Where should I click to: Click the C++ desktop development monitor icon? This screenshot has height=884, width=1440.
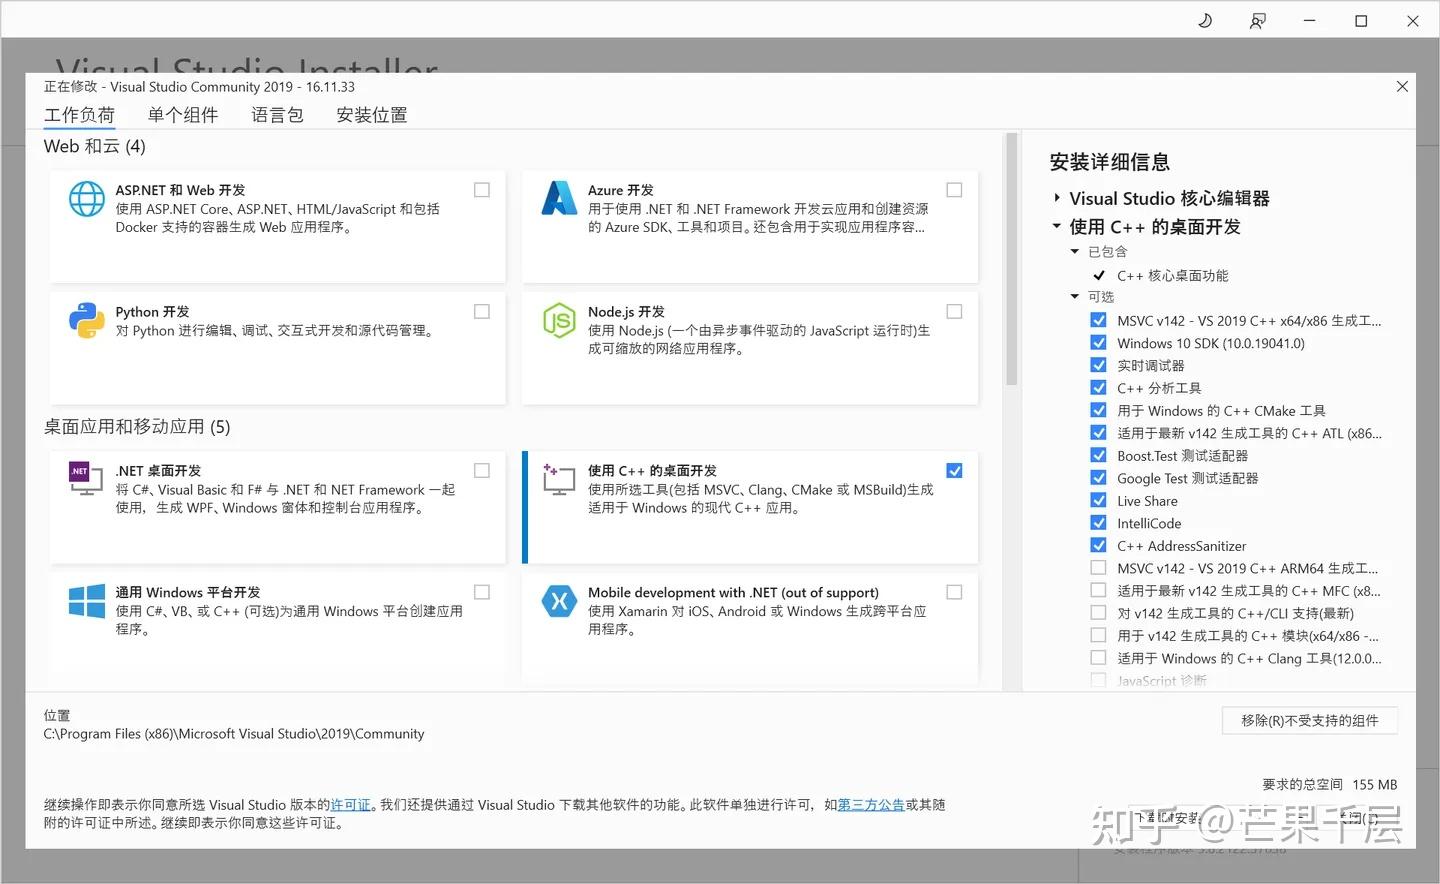coord(559,479)
